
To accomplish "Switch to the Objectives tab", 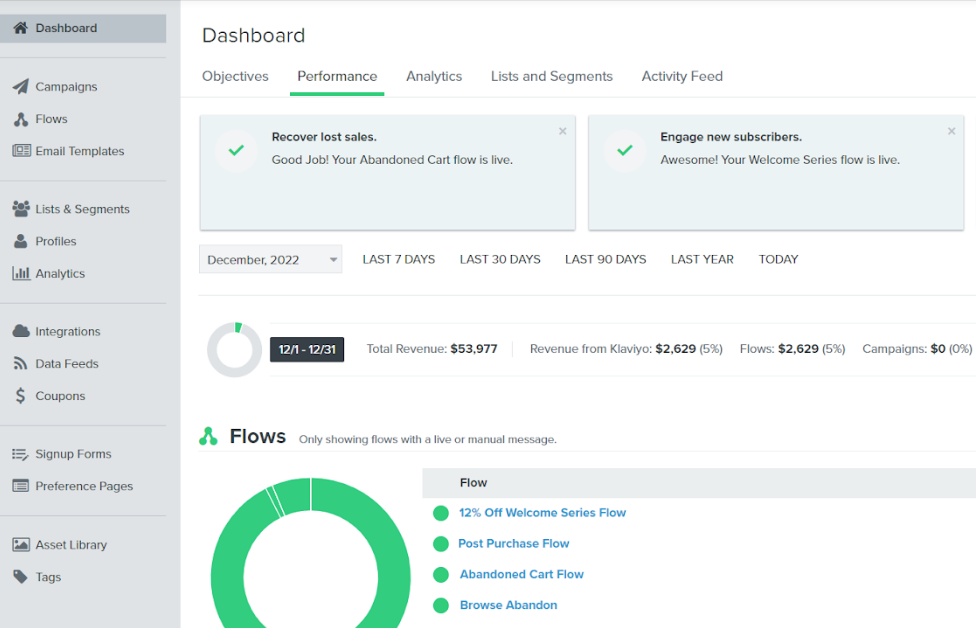I will pyautogui.click(x=235, y=76).
